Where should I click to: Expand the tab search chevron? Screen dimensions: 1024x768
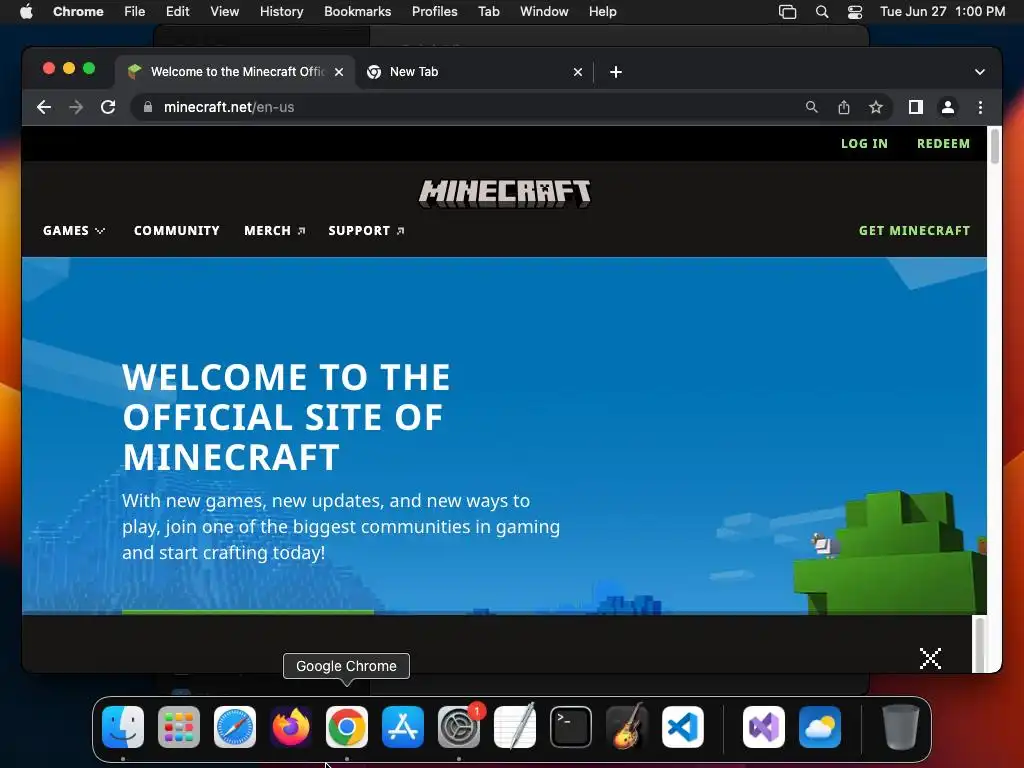(x=980, y=72)
